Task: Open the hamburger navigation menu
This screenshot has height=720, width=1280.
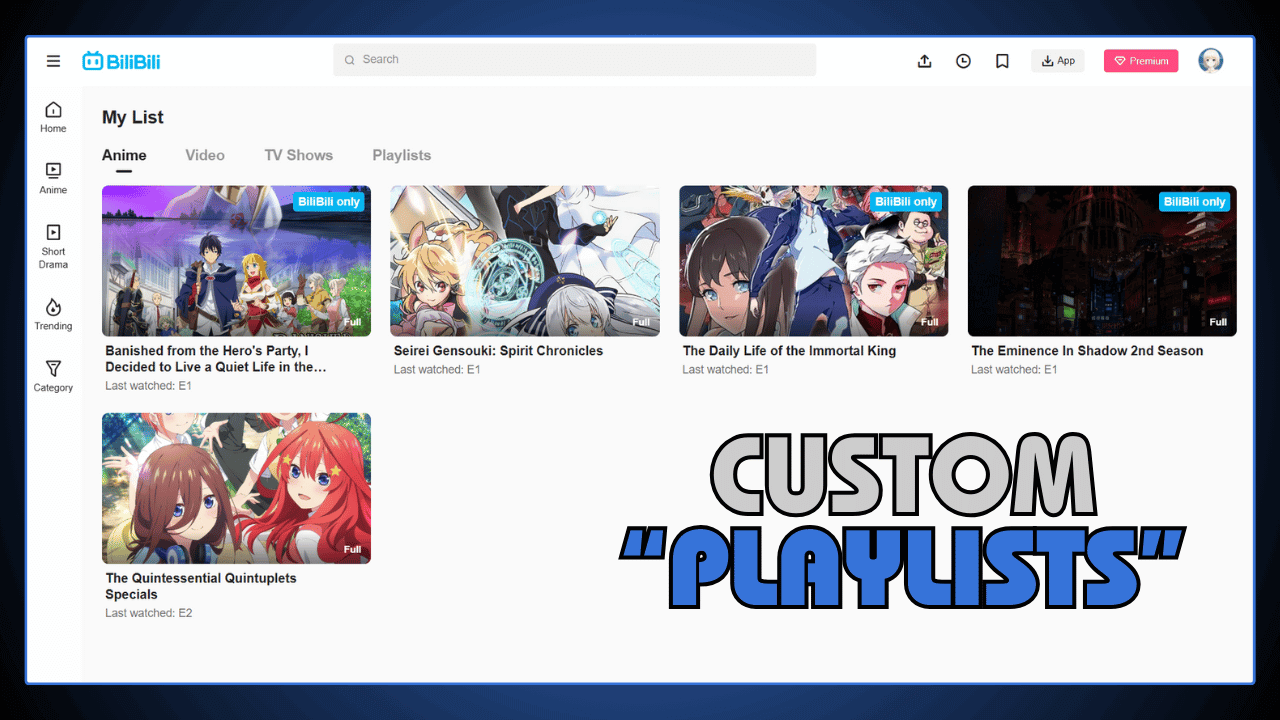Action: [x=53, y=60]
